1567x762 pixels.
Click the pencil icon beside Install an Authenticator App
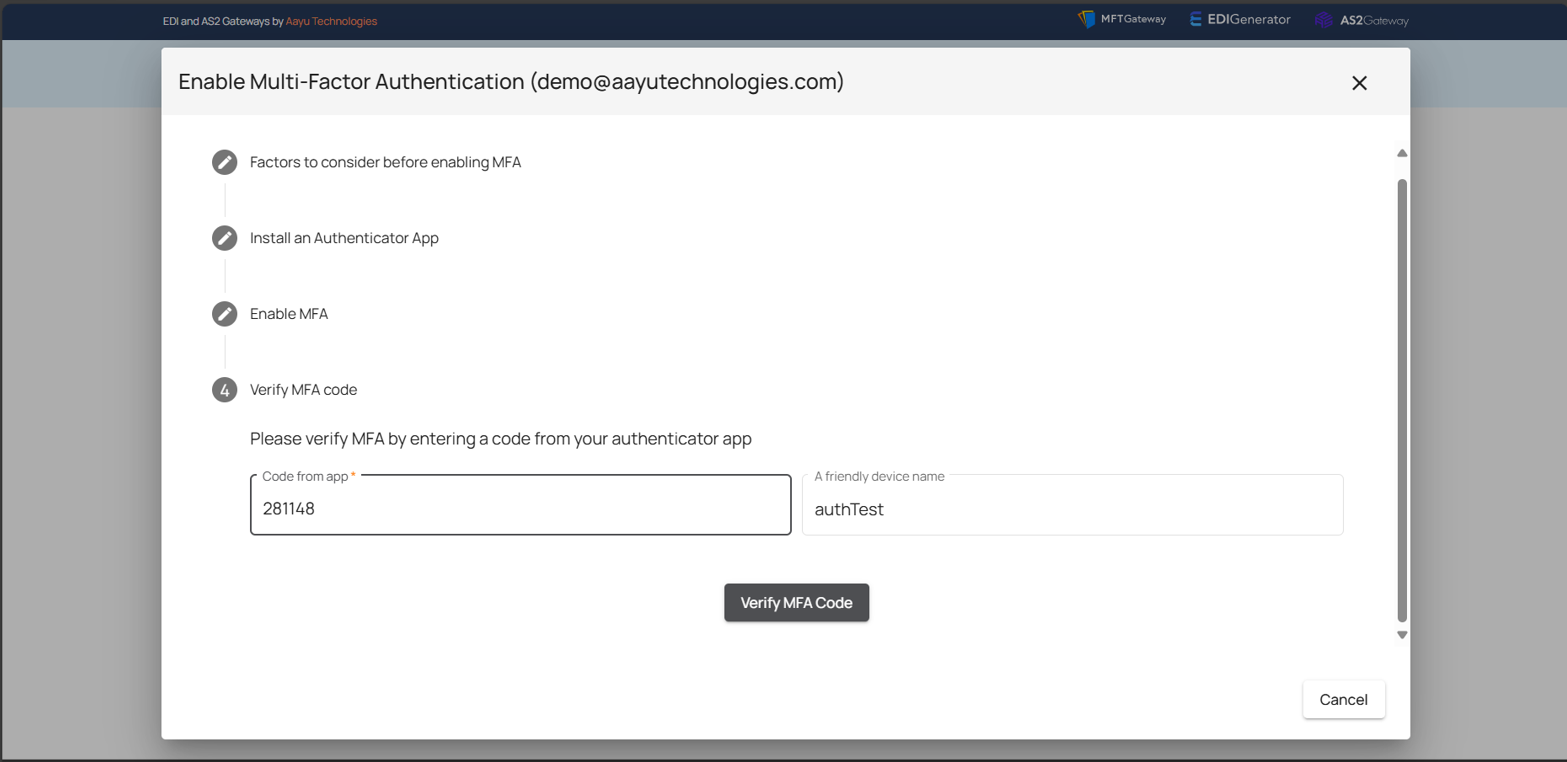coord(224,238)
